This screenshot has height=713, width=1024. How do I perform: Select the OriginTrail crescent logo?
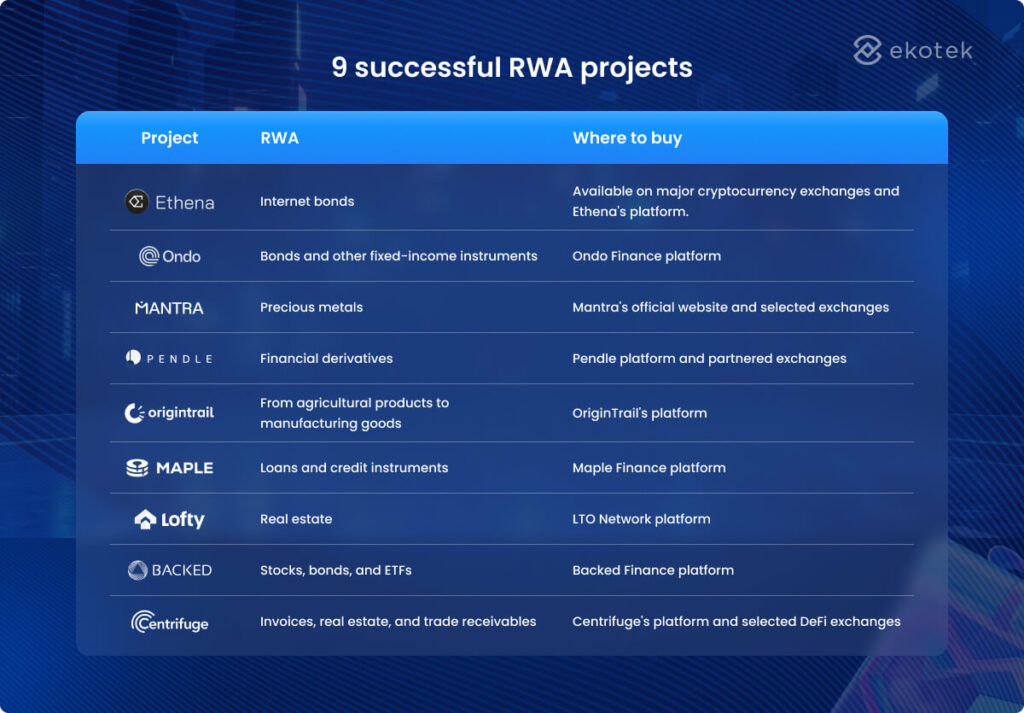tap(135, 412)
